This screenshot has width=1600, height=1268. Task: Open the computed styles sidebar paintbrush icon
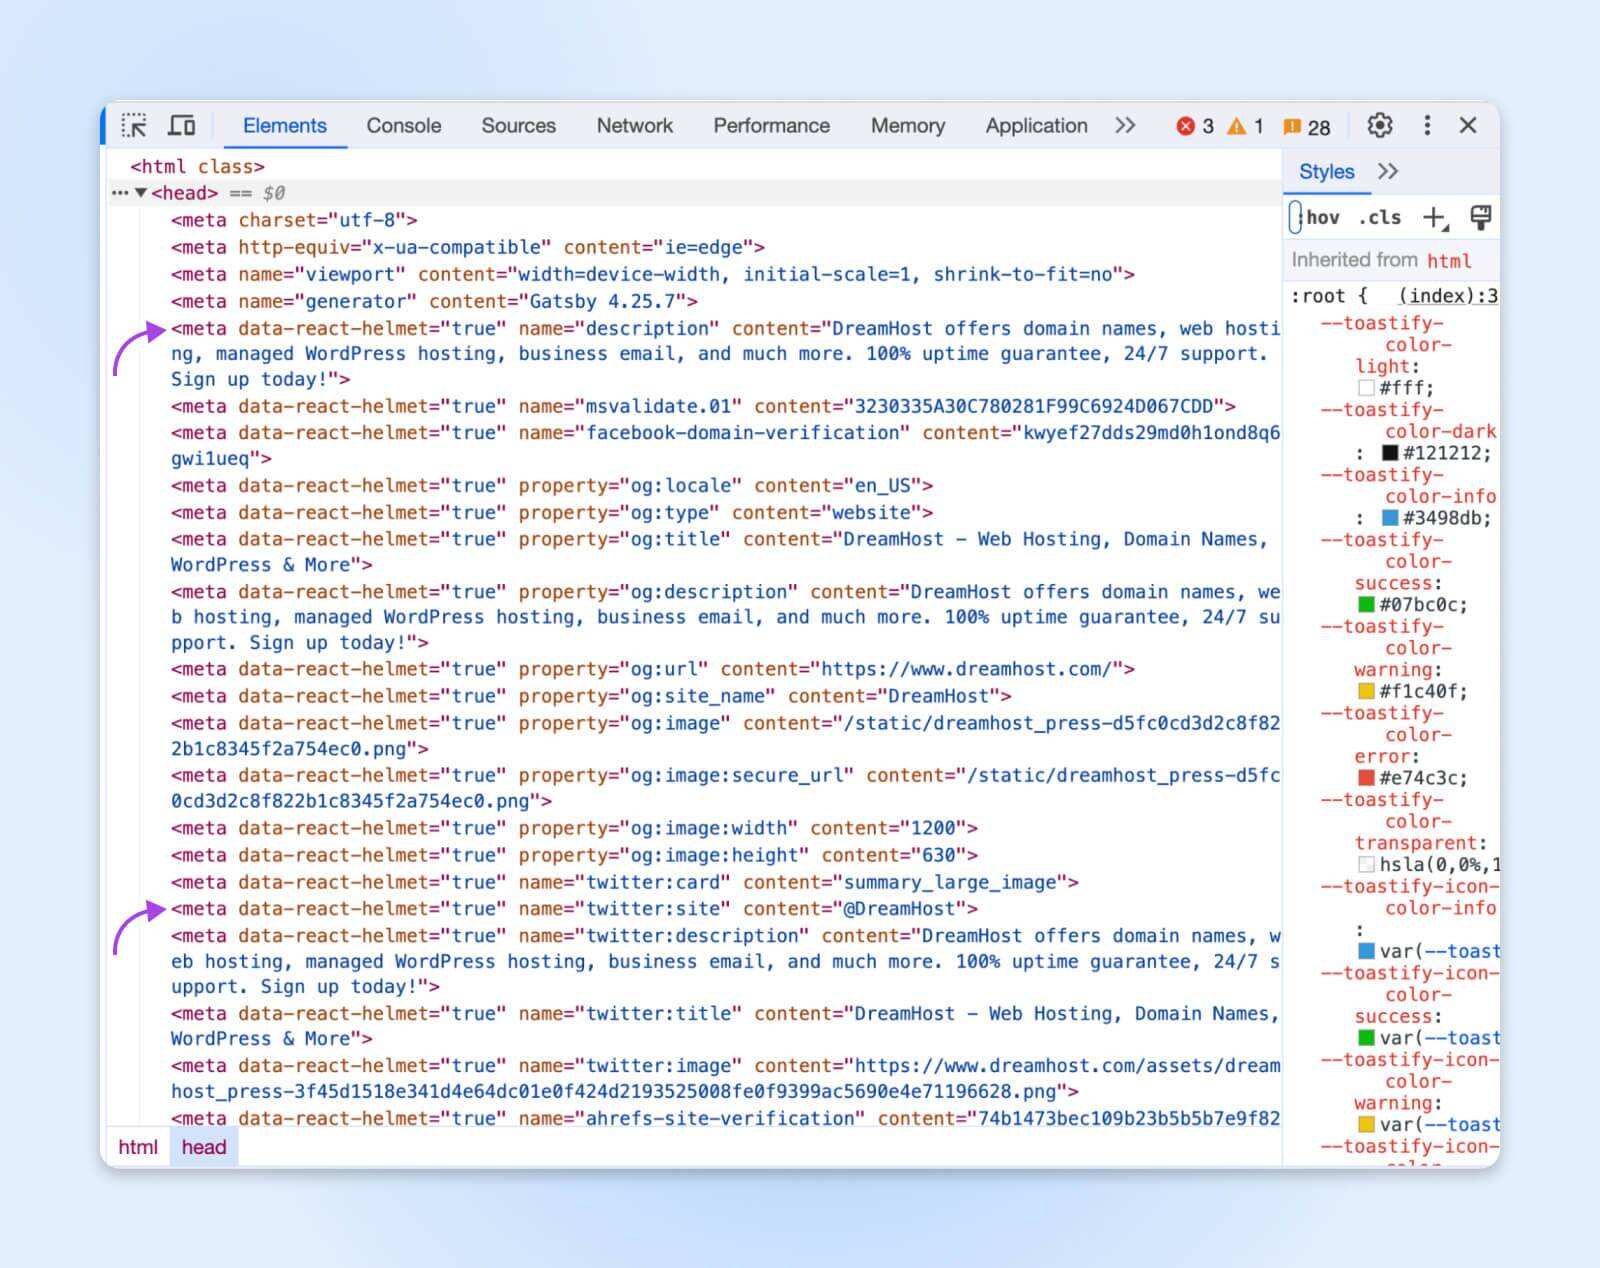tap(1481, 218)
